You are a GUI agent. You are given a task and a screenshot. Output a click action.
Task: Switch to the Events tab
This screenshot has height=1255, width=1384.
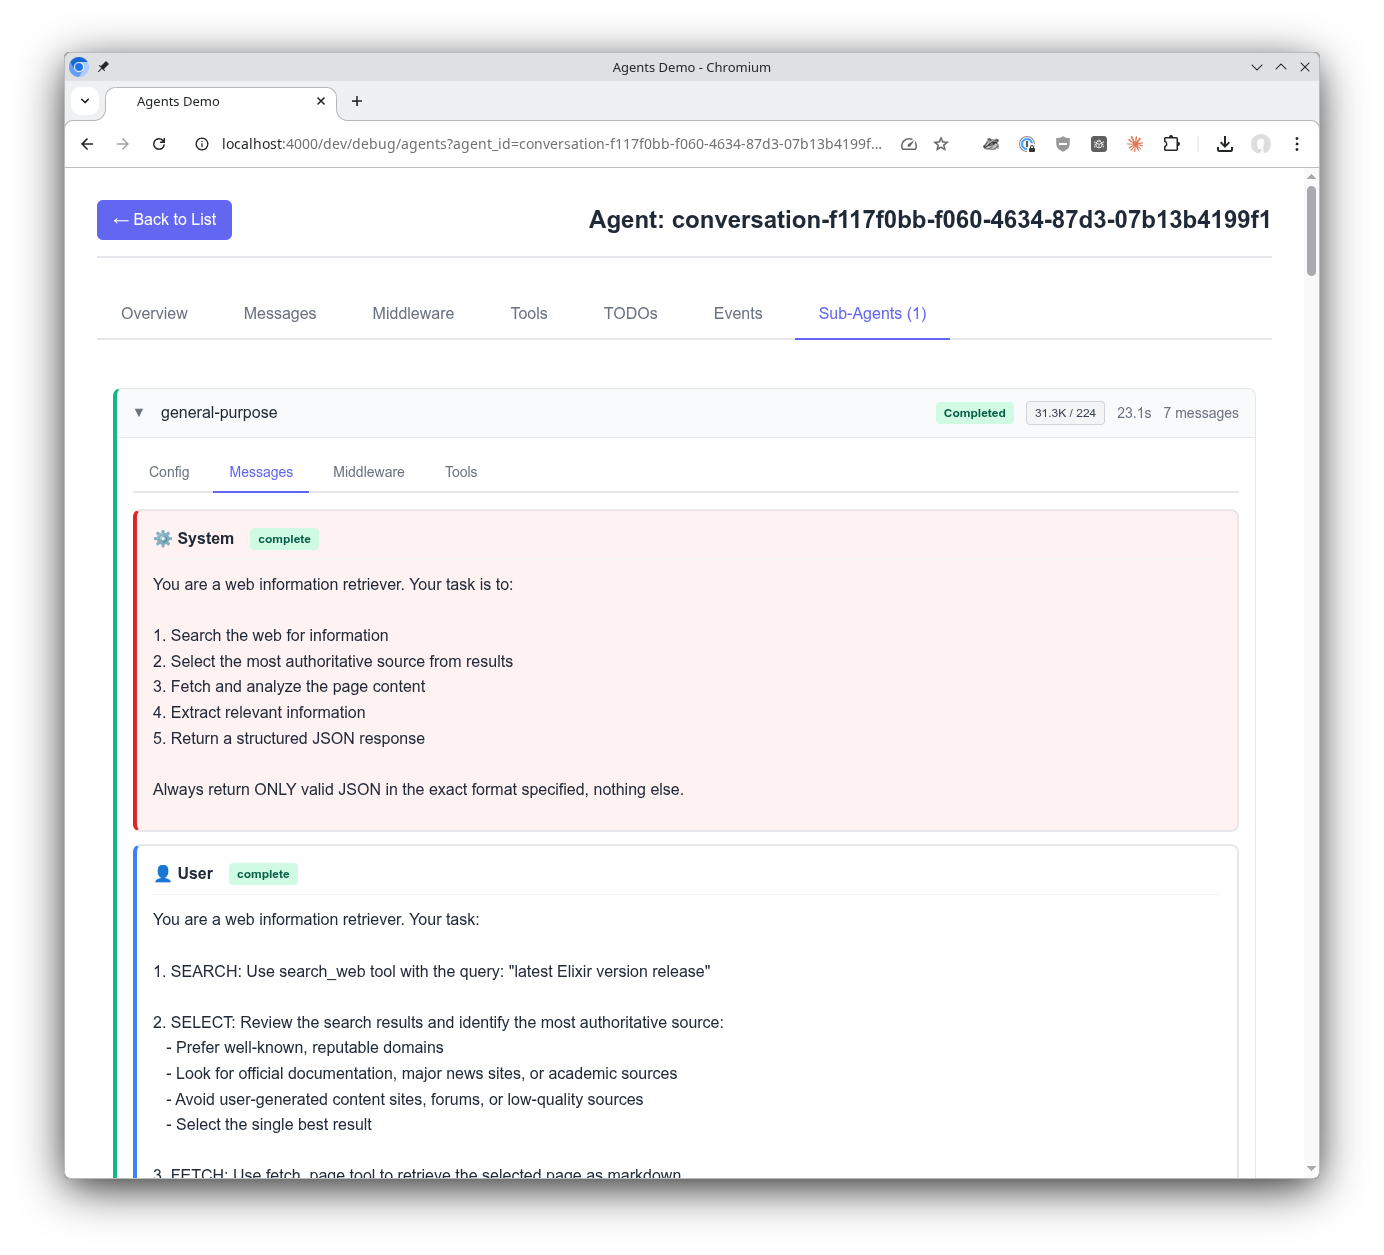coord(737,313)
